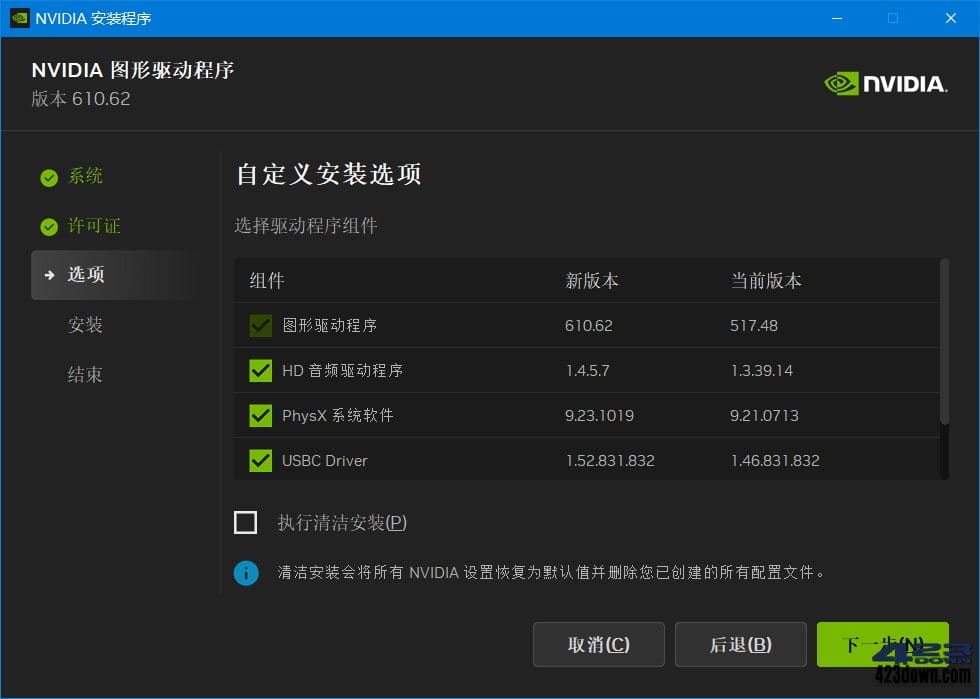
Task: Click the blue info icon for clean install
Action: tap(246, 573)
